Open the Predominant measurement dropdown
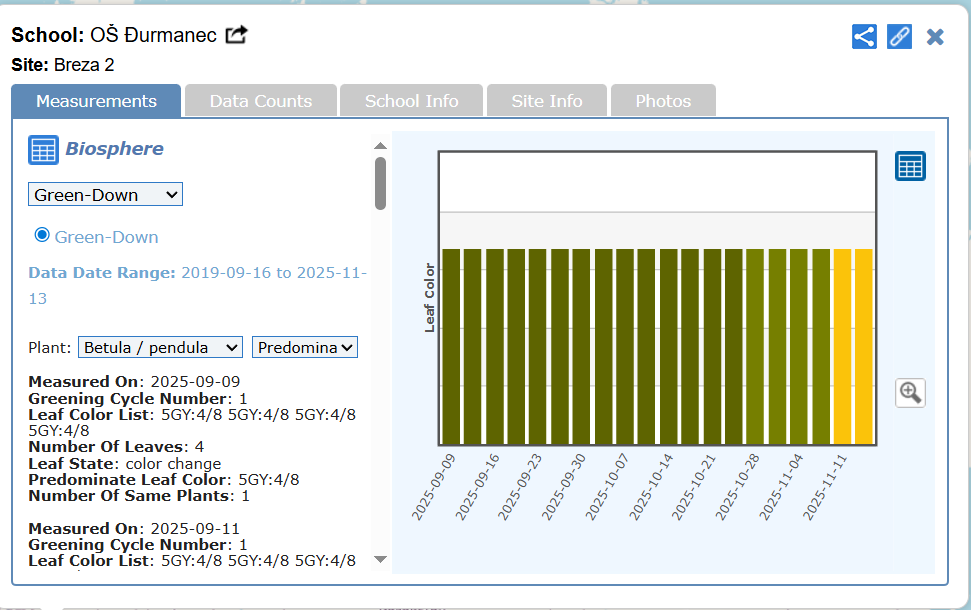Viewport: 971px width, 610px height. tap(304, 347)
